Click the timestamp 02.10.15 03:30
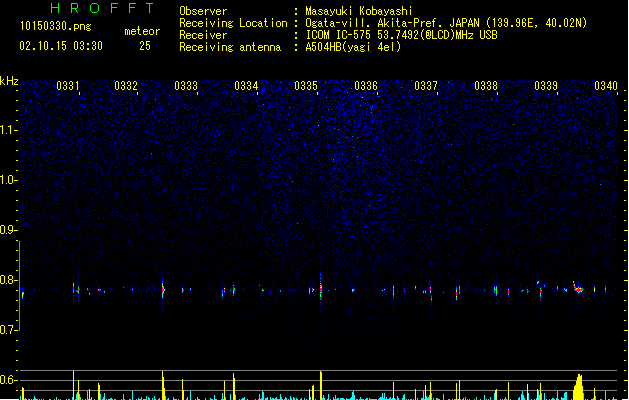The image size is (629, 400). point(61,46)
